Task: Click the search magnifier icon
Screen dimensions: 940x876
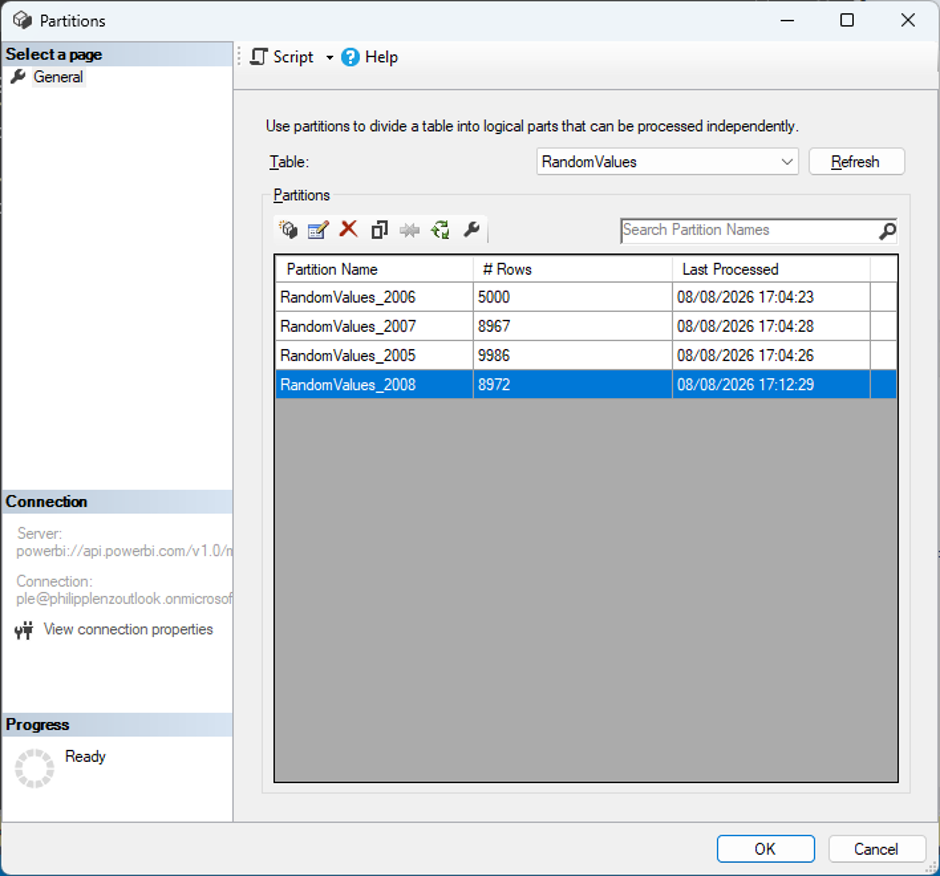Action: tap(887, 231)
